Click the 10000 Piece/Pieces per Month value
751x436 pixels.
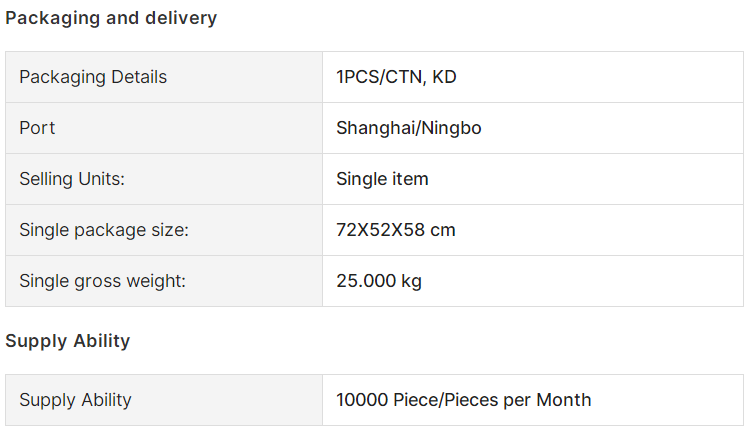coord(464,400)
